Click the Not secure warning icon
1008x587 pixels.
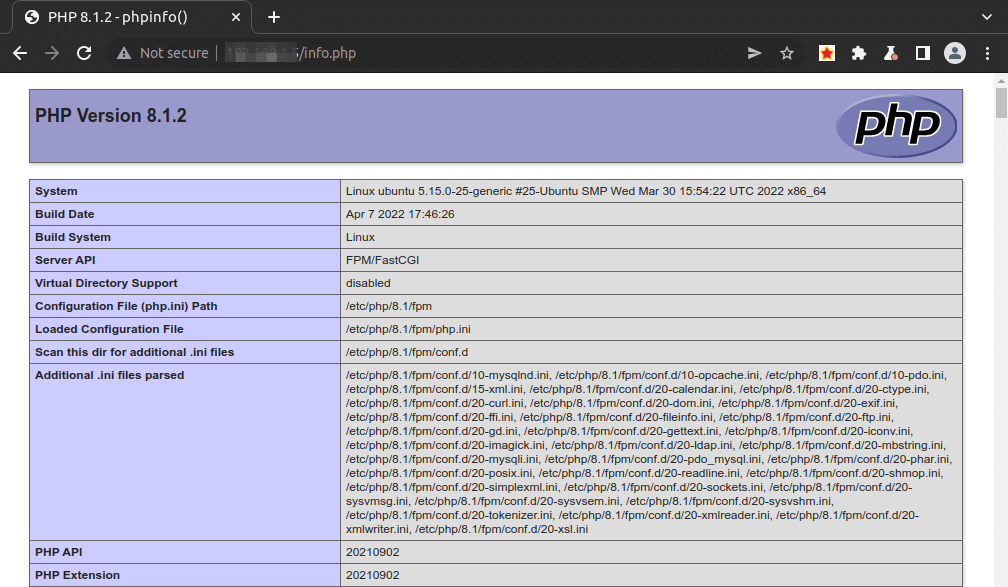124,53
